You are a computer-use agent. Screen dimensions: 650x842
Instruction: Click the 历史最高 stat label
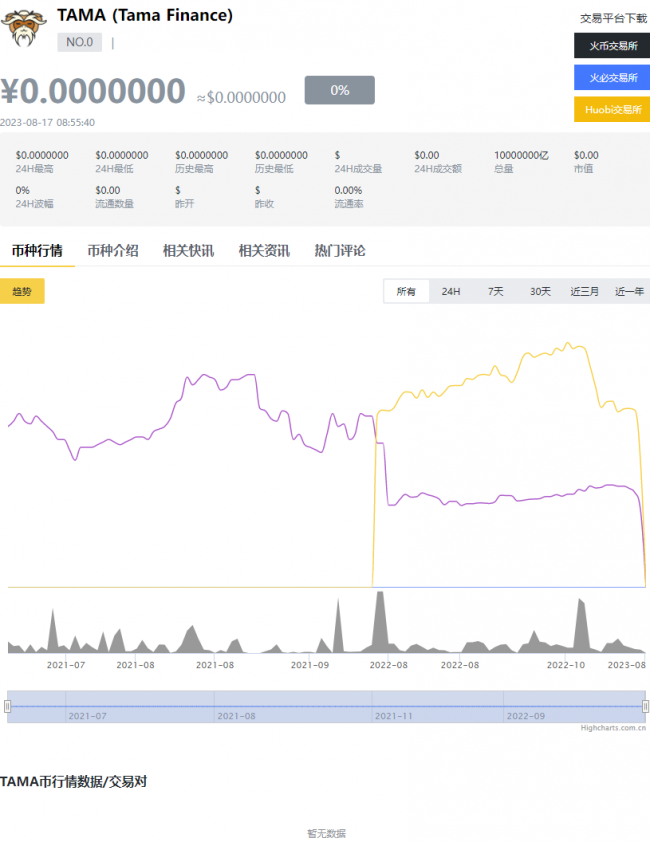pos(194,169)
